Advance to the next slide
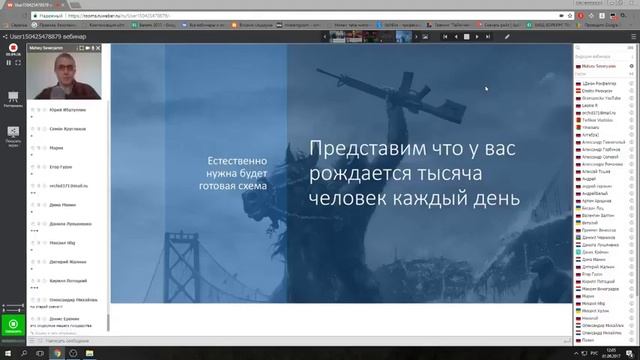Image resolution: width=640 pixels, height=360 pixels. pos(477,37)
